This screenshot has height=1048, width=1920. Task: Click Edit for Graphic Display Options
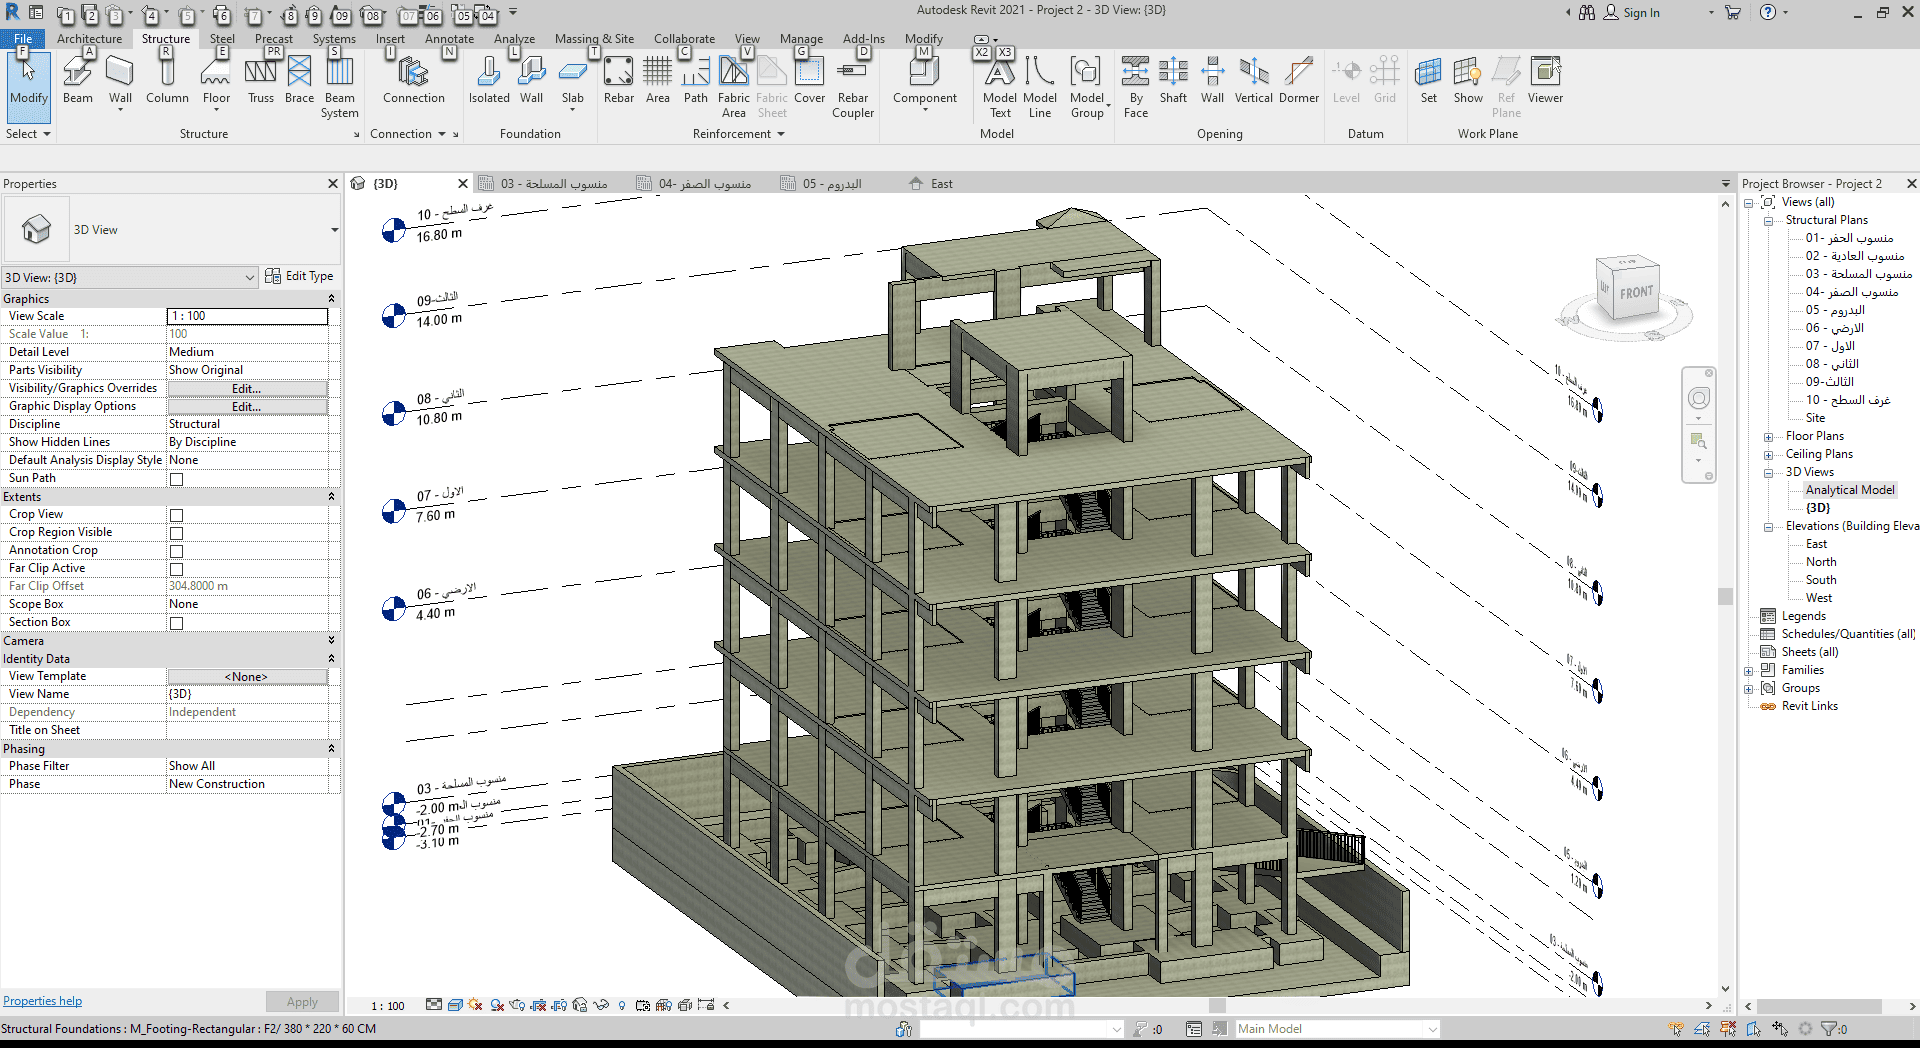[x=247, y=406]
